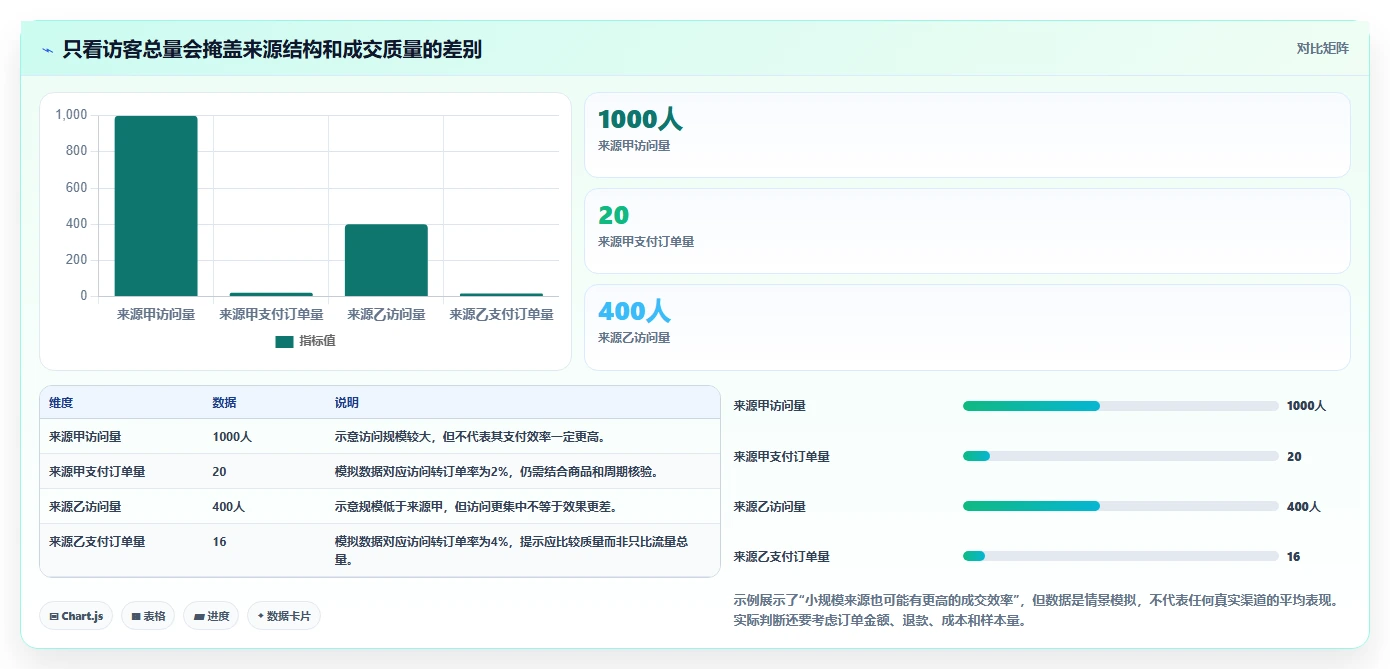Viewport: 1390px width, 669px height.
Task: Click the lightning icon beside the title
Action: pos(48,49)
